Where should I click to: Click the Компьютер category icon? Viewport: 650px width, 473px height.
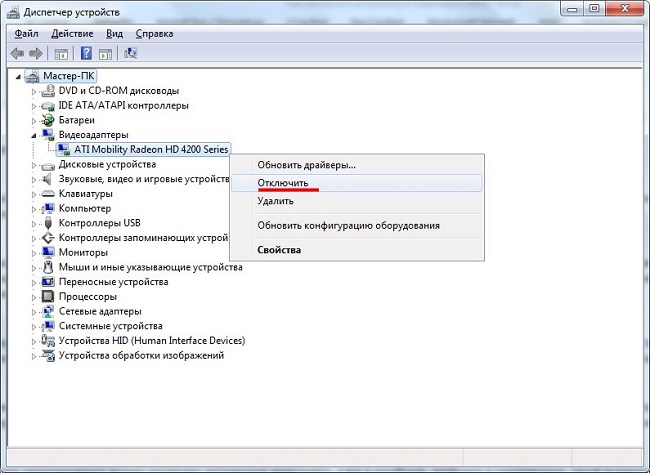pos(48,209)
